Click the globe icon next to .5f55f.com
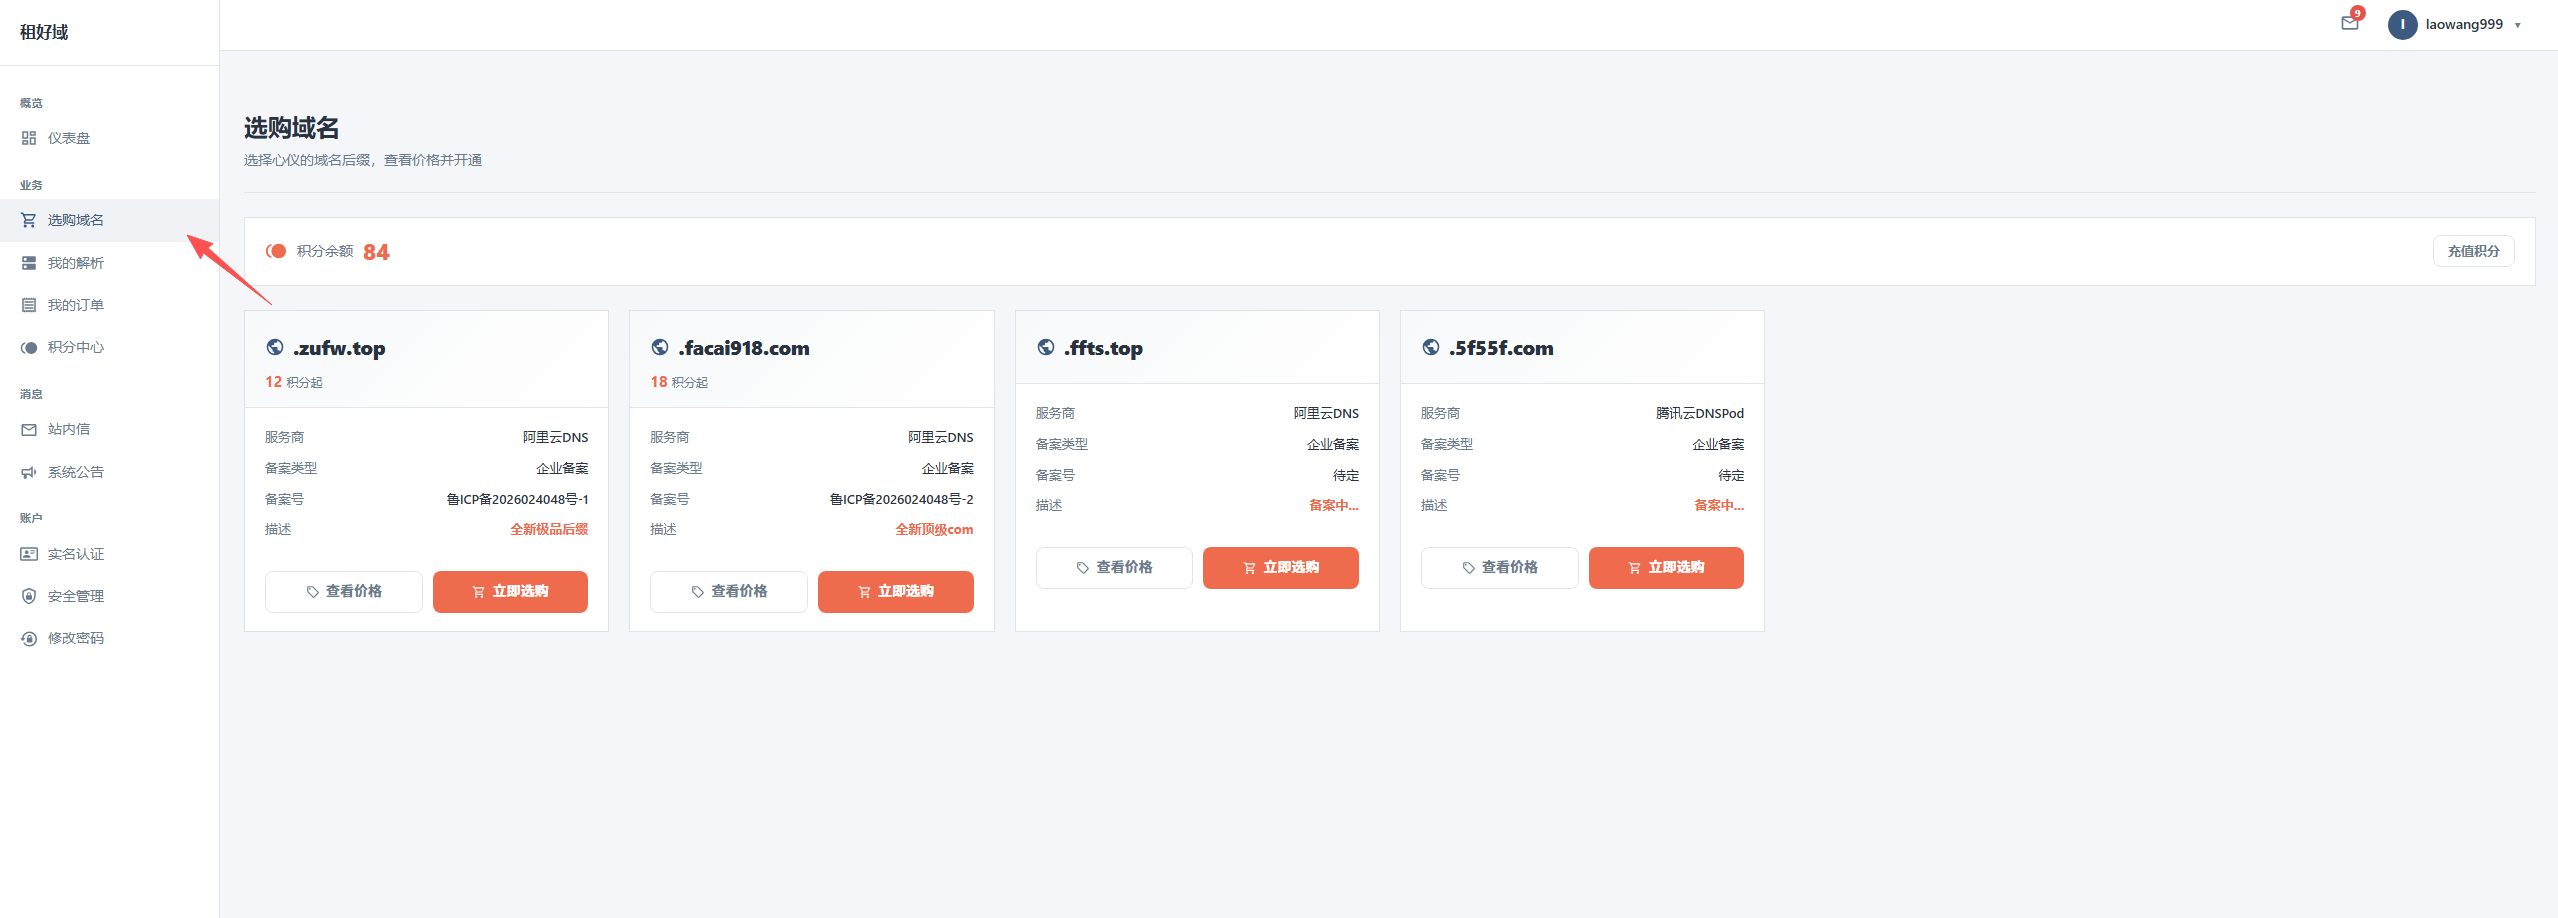2558x918 pixels. pos(1431,347)
